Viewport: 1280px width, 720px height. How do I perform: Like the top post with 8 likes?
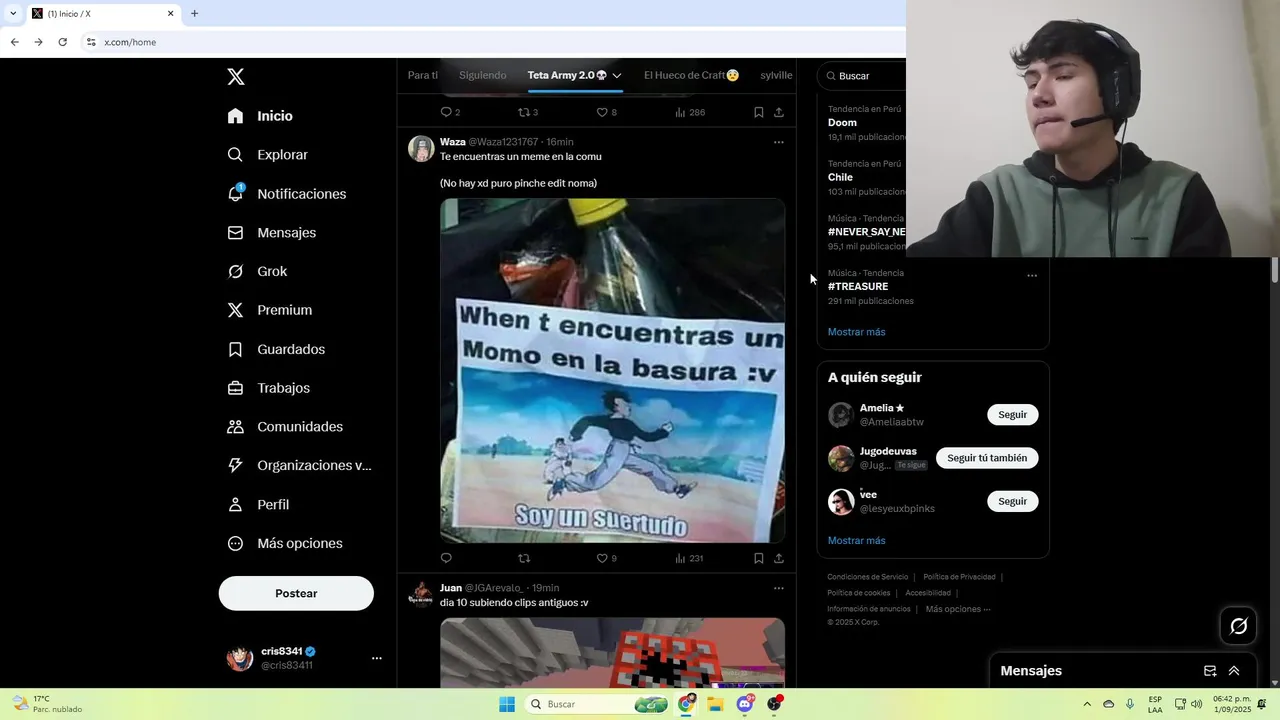[x=606, y=112]
